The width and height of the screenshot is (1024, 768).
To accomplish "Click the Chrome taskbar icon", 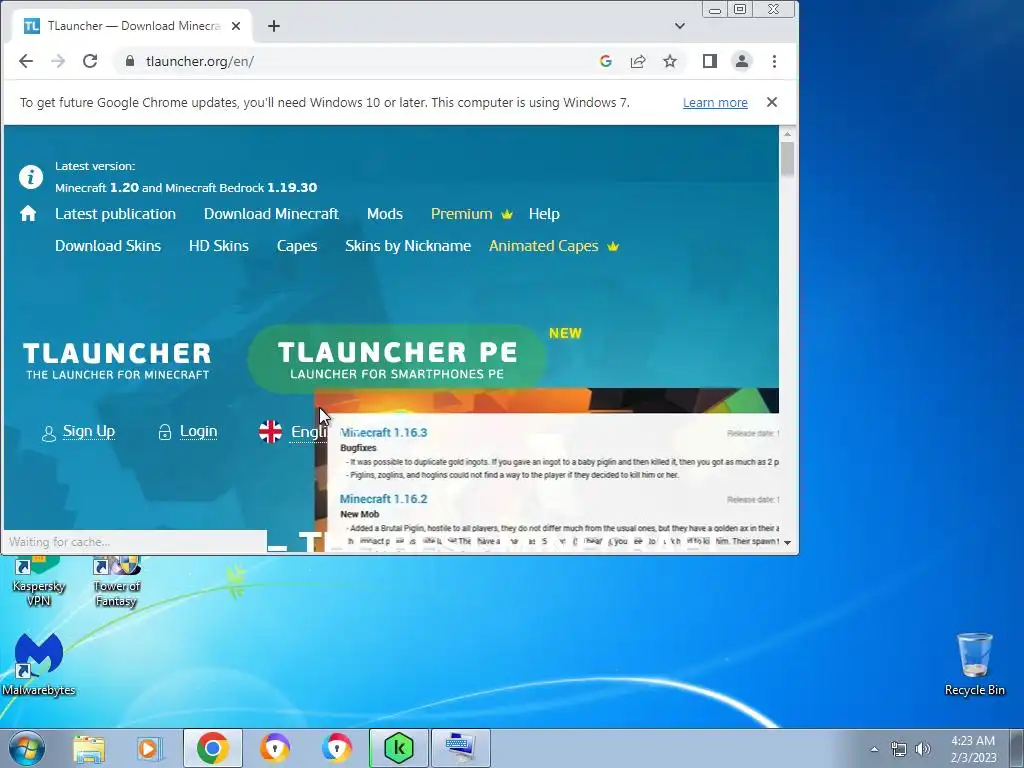I will (x=213, y=748).
